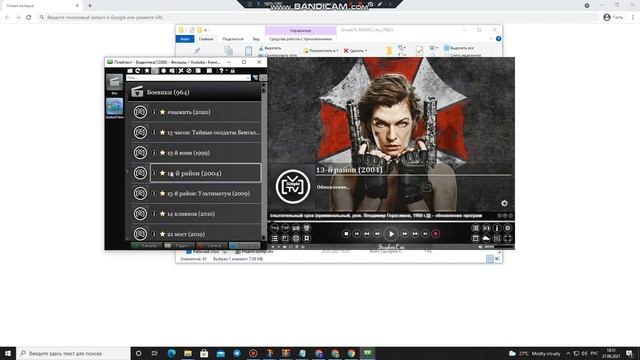Click the gear overlay on video image

(504, 203)
